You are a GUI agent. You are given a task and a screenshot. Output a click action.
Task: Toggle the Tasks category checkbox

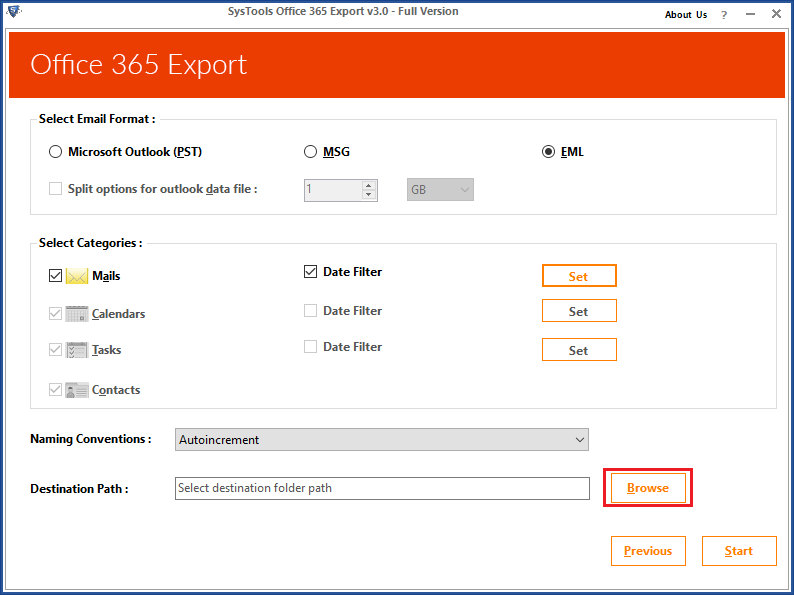[55, 349]
